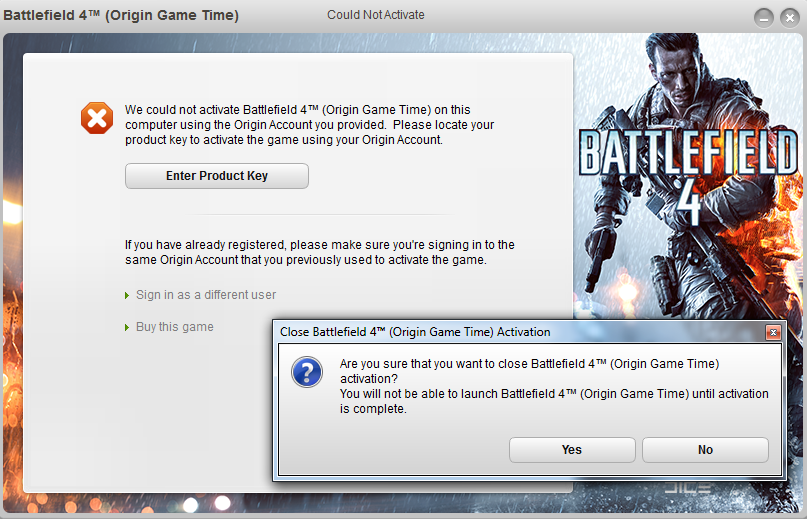Click the Could Not Activate title text

point(376,15)
